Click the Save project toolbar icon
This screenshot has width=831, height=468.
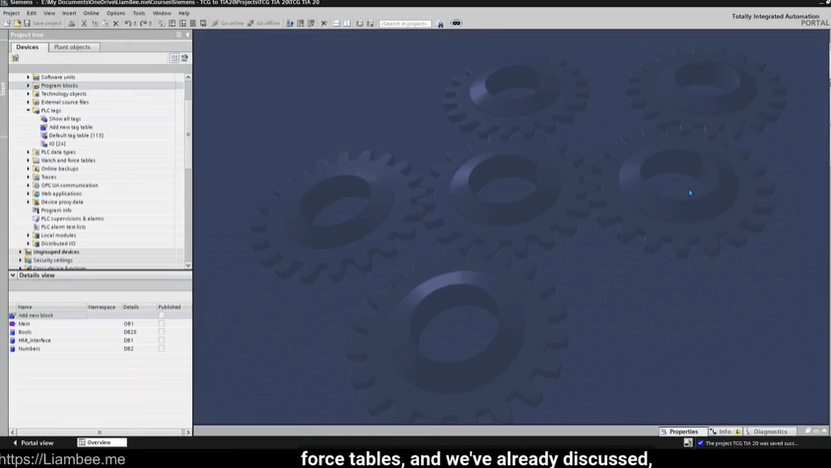point(29,23)
